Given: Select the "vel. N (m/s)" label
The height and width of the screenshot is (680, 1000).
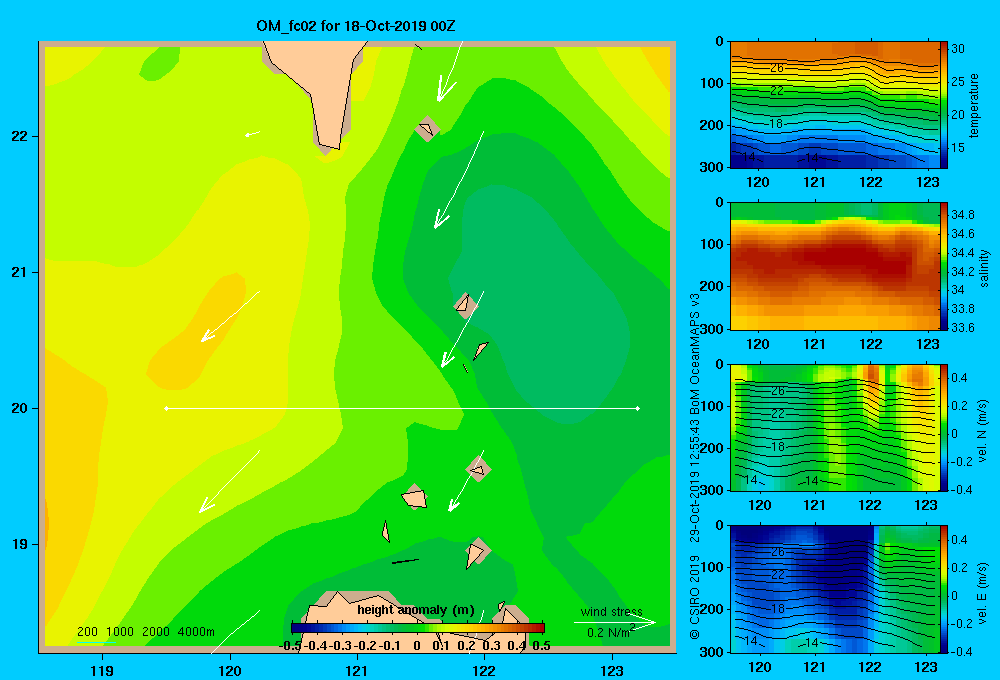Looking at the screenshot, I should pyautogui.click(x=982, y=431).
